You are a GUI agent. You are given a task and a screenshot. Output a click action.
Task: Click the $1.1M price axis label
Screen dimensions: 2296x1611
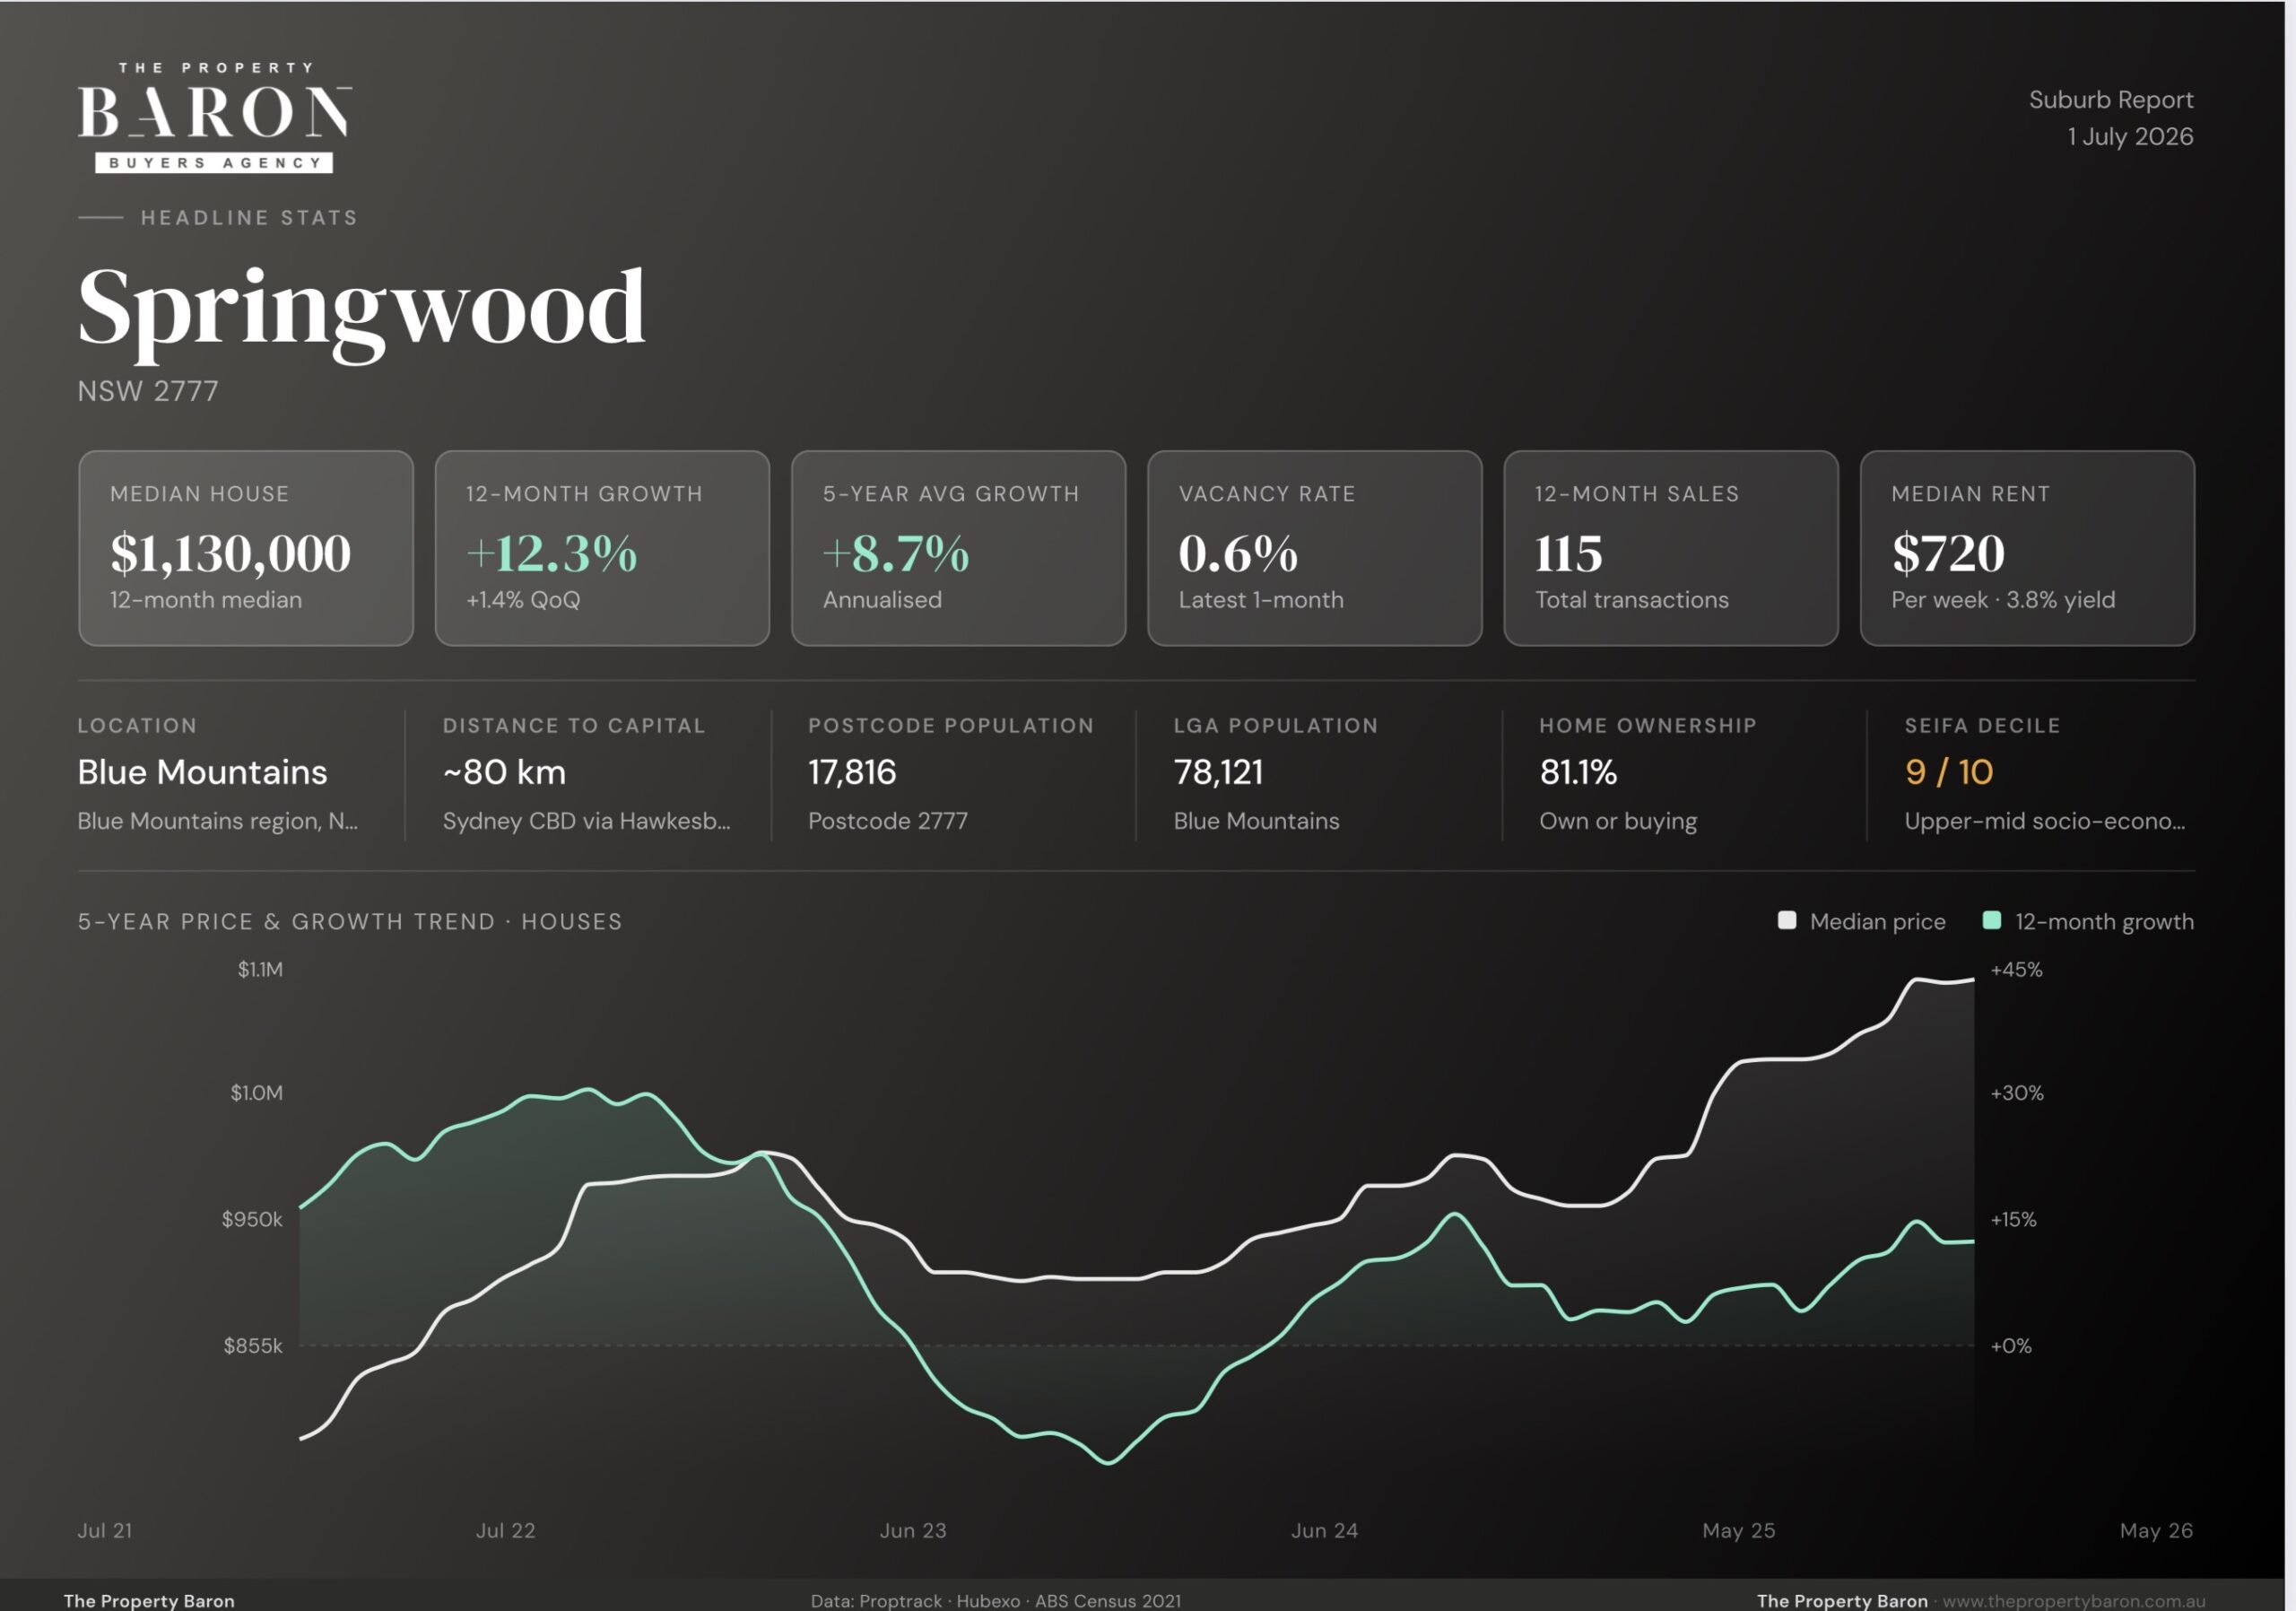coord(260,970)
